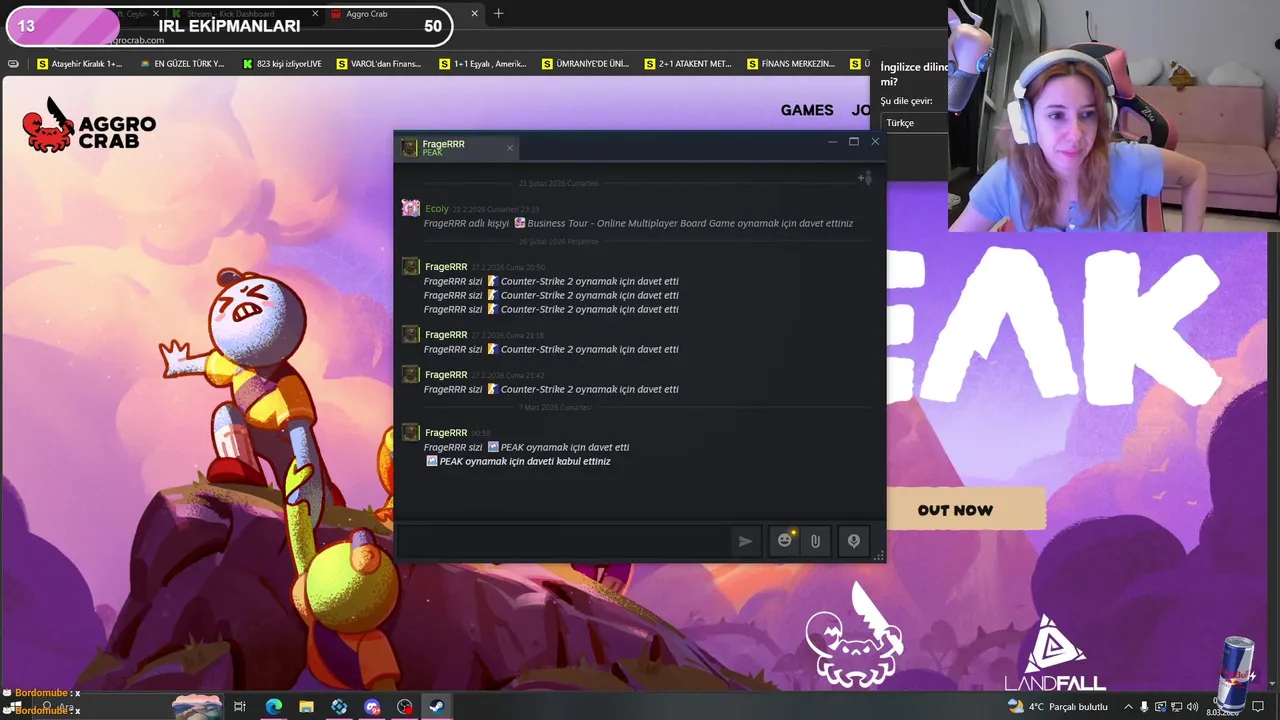The image size is (1280, 720).
Task: Open the 'FİNANS MERKEZİN...' bookmark
Action: coord(791,64)
